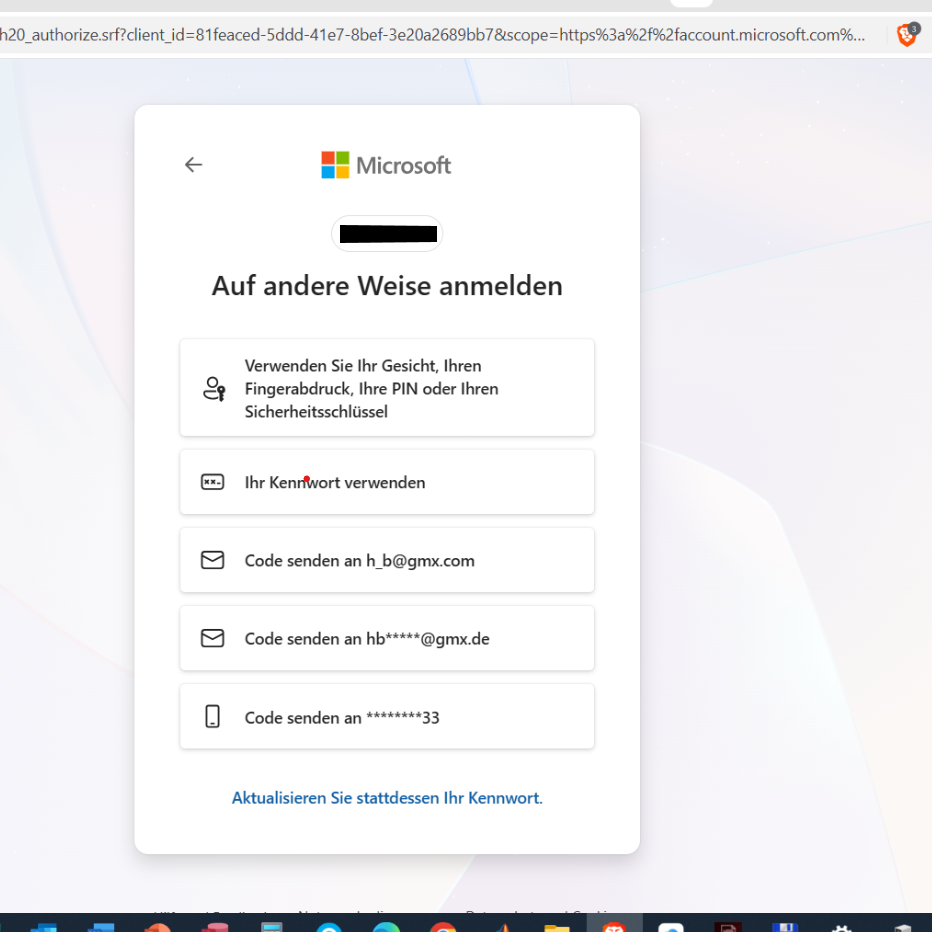Open File Explorer folder from the taskbar
932x932 pixels.
click(557, 927)
